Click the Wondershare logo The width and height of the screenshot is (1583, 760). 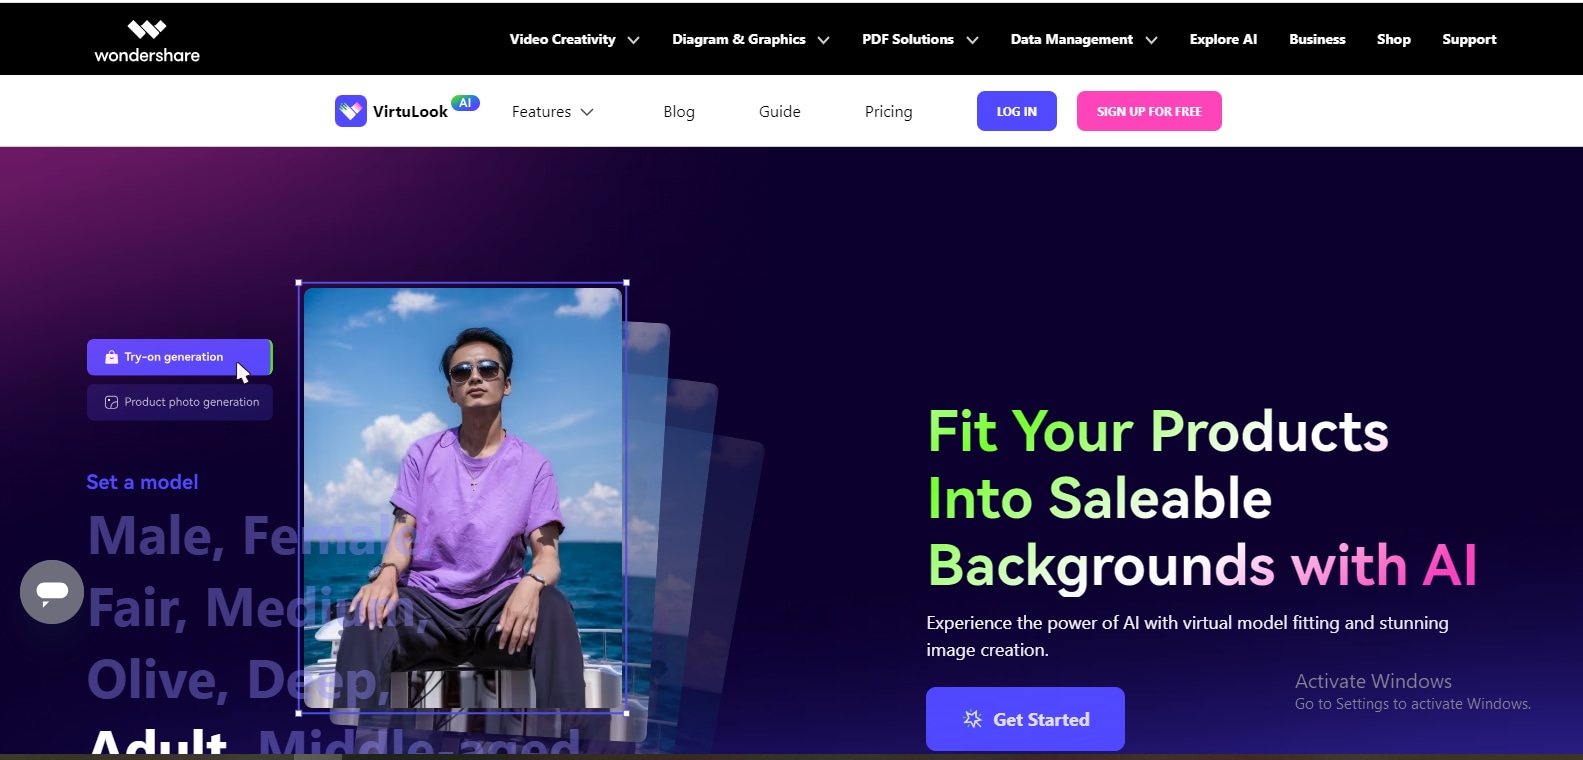click(x=147, y=41)
